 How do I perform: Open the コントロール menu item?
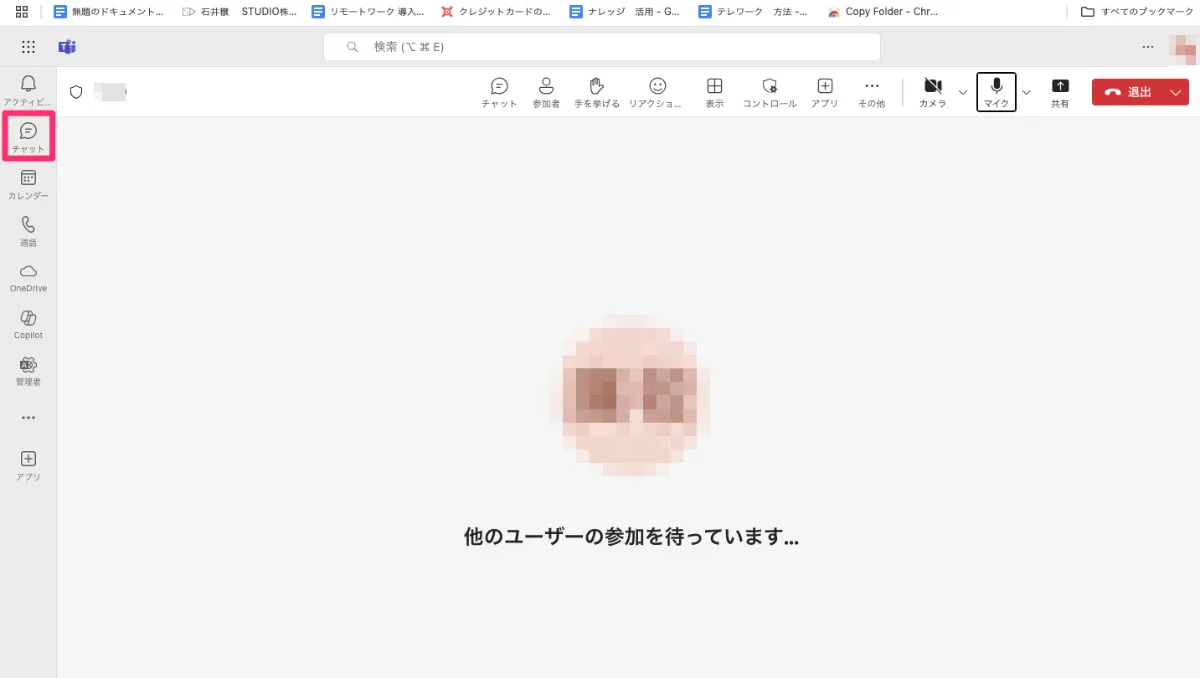[768, 91]
